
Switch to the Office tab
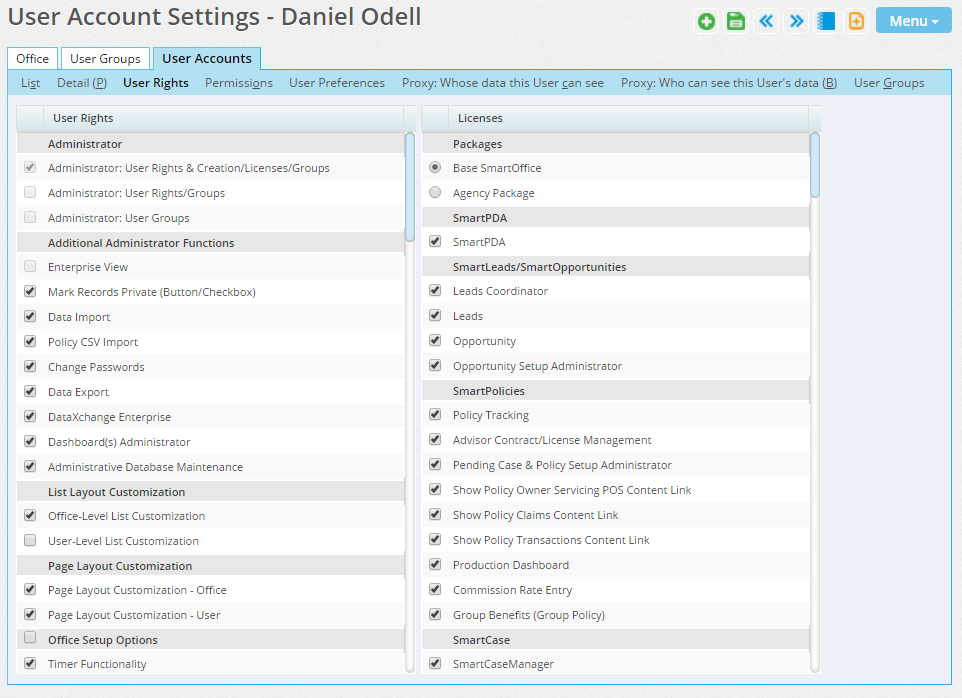tap(32, 59)
